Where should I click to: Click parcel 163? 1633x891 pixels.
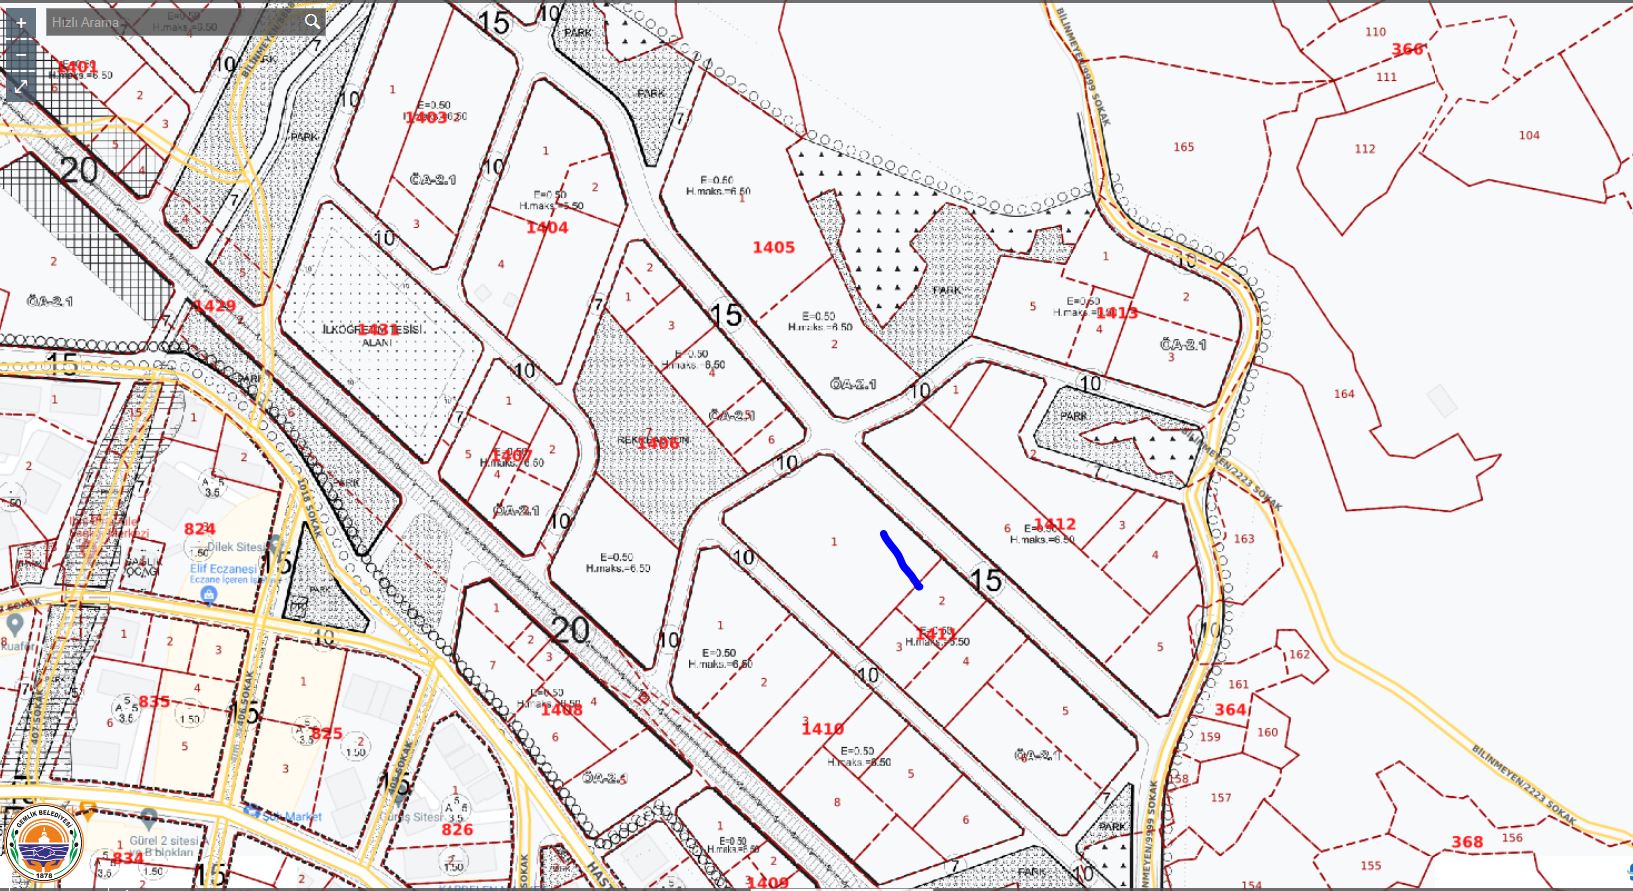(1244, 539)
